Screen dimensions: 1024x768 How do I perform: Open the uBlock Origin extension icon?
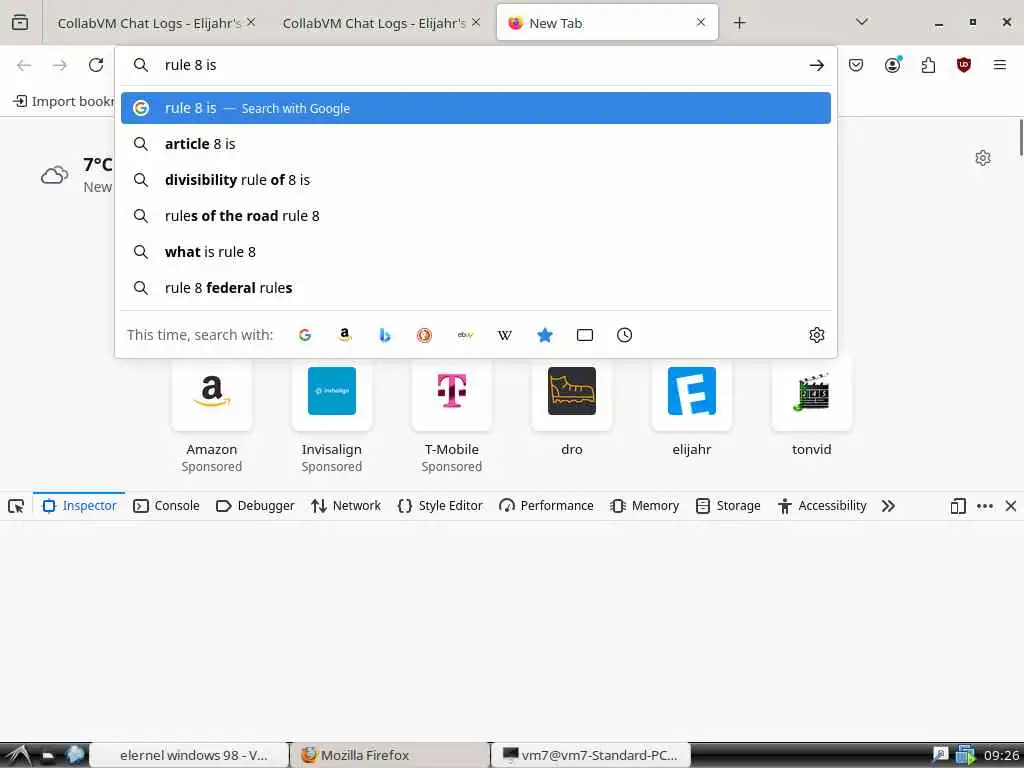[964, 65]
